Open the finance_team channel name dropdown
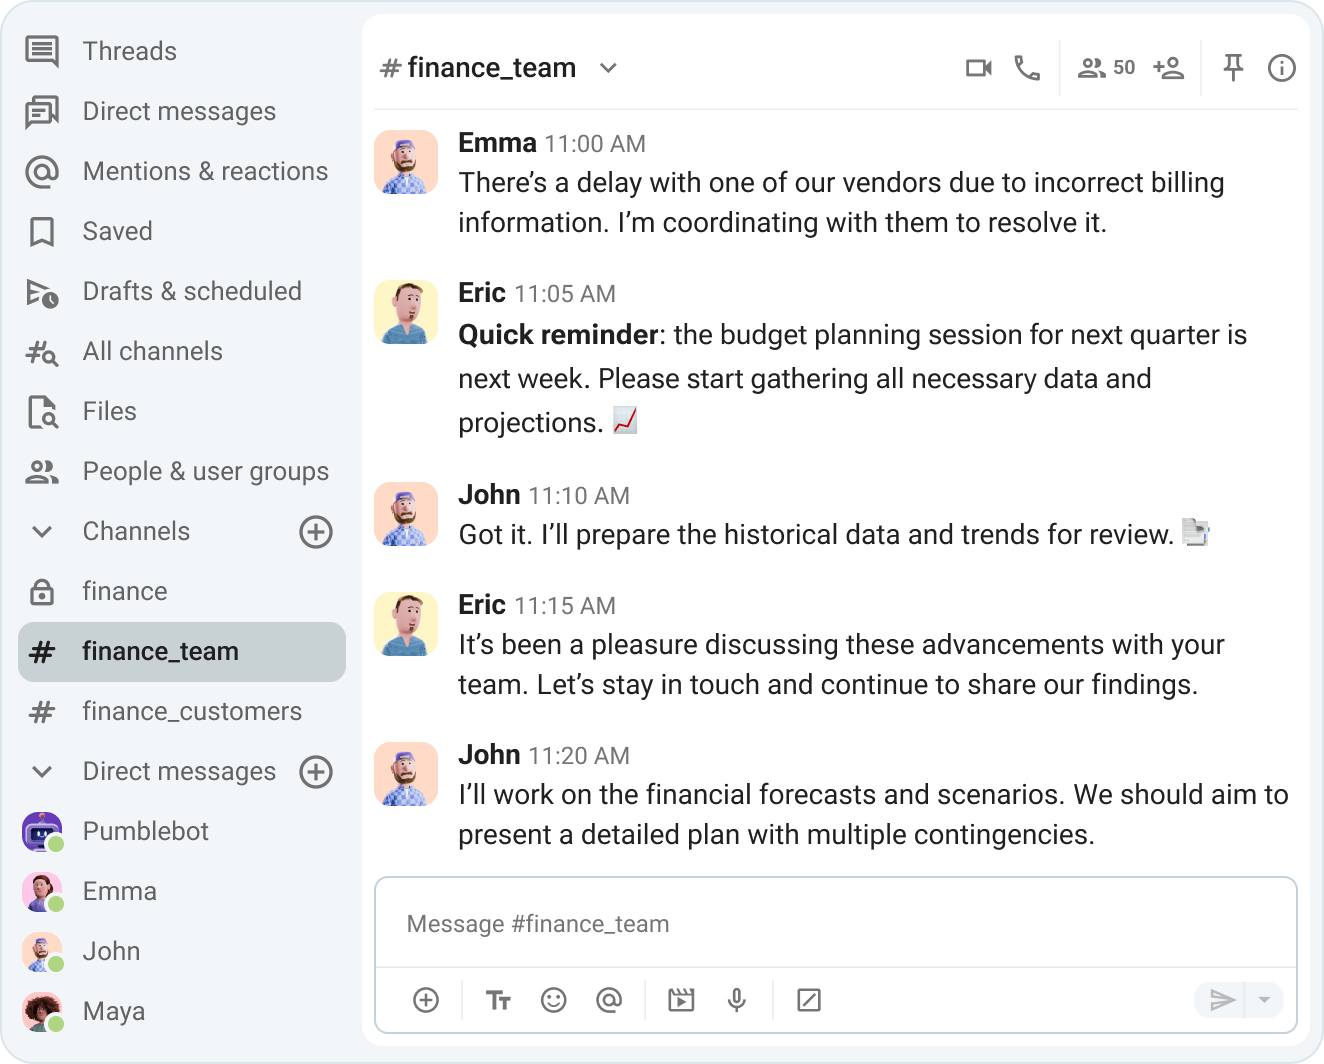Screen dimensions: 1324x1064 coord(609,67)
